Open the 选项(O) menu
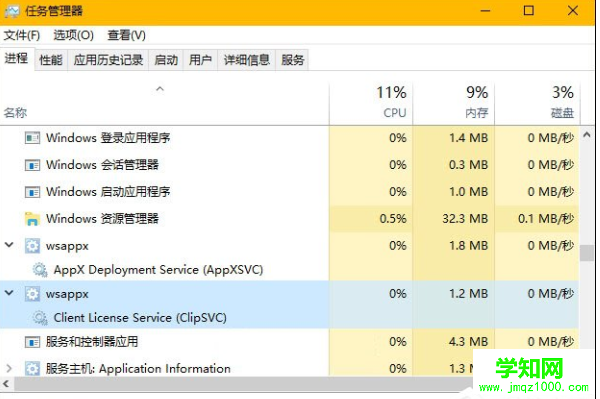 click(73, 35)
